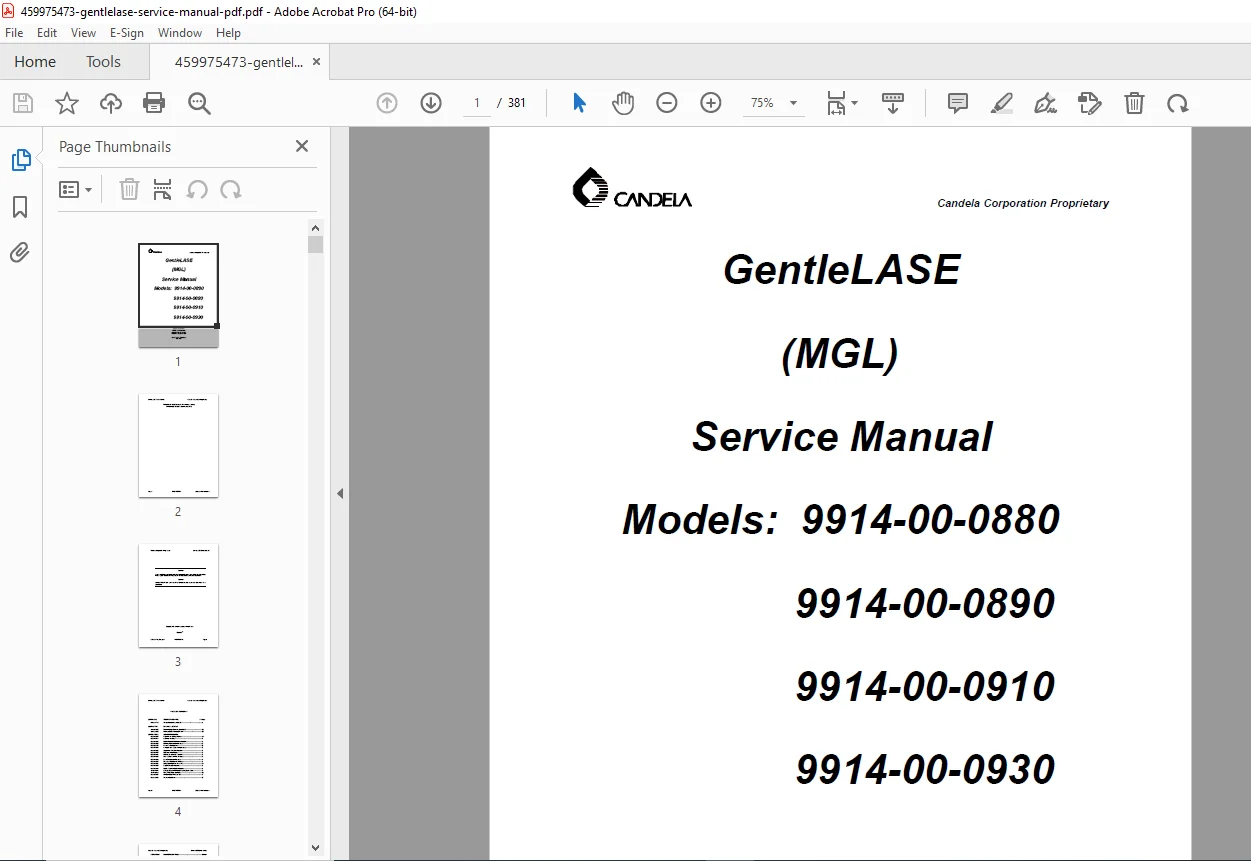The height and width of the screenshot is (861, 1251).
Task: Open the Sign document pen tool
Action: 1046,103
